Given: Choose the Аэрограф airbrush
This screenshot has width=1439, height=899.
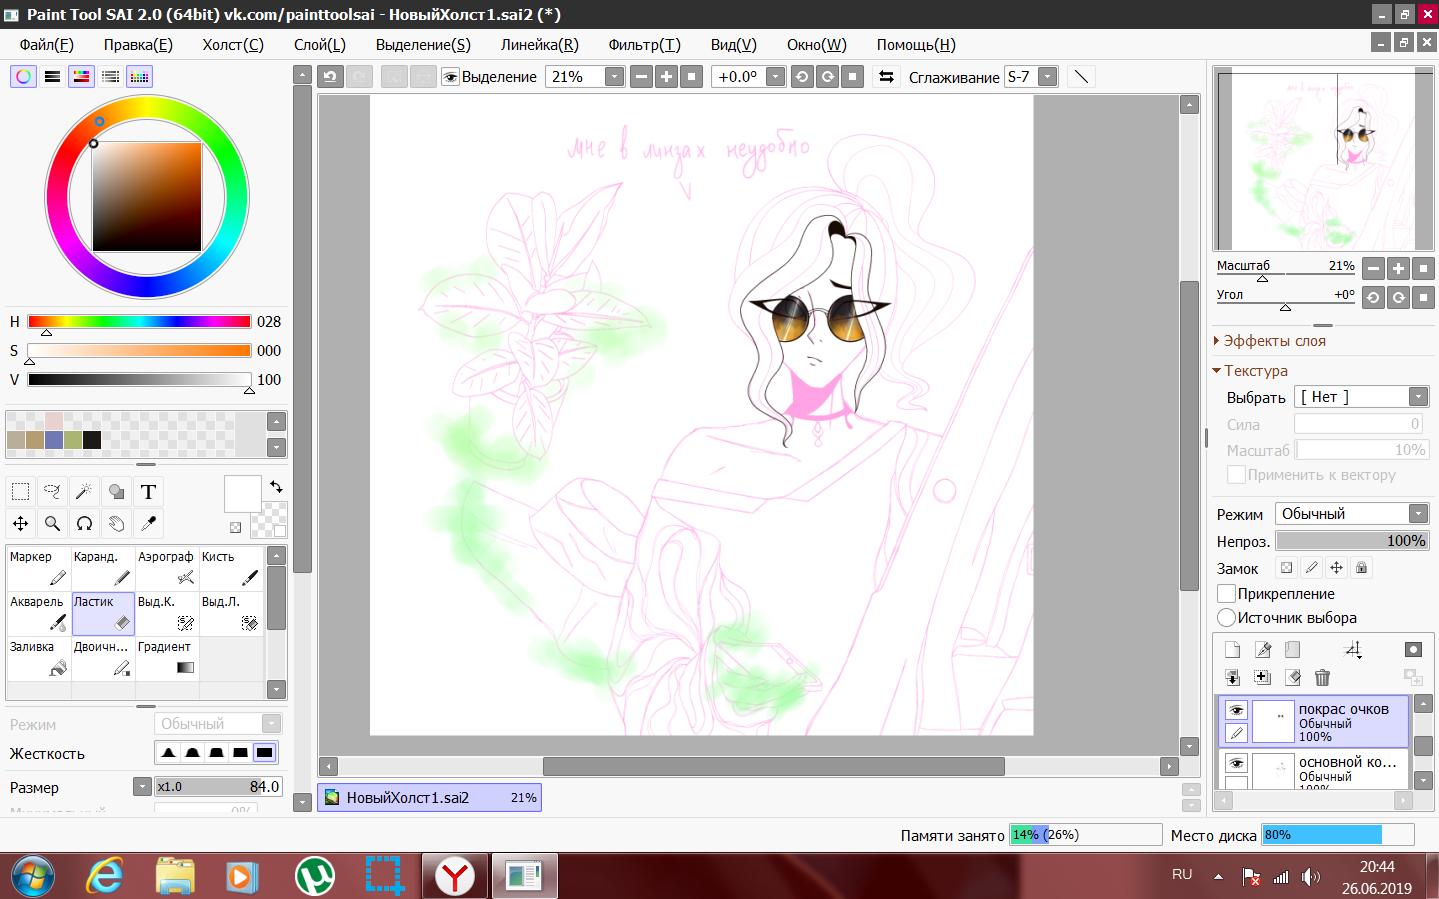Looking at the screenshot, I should 166,568.
